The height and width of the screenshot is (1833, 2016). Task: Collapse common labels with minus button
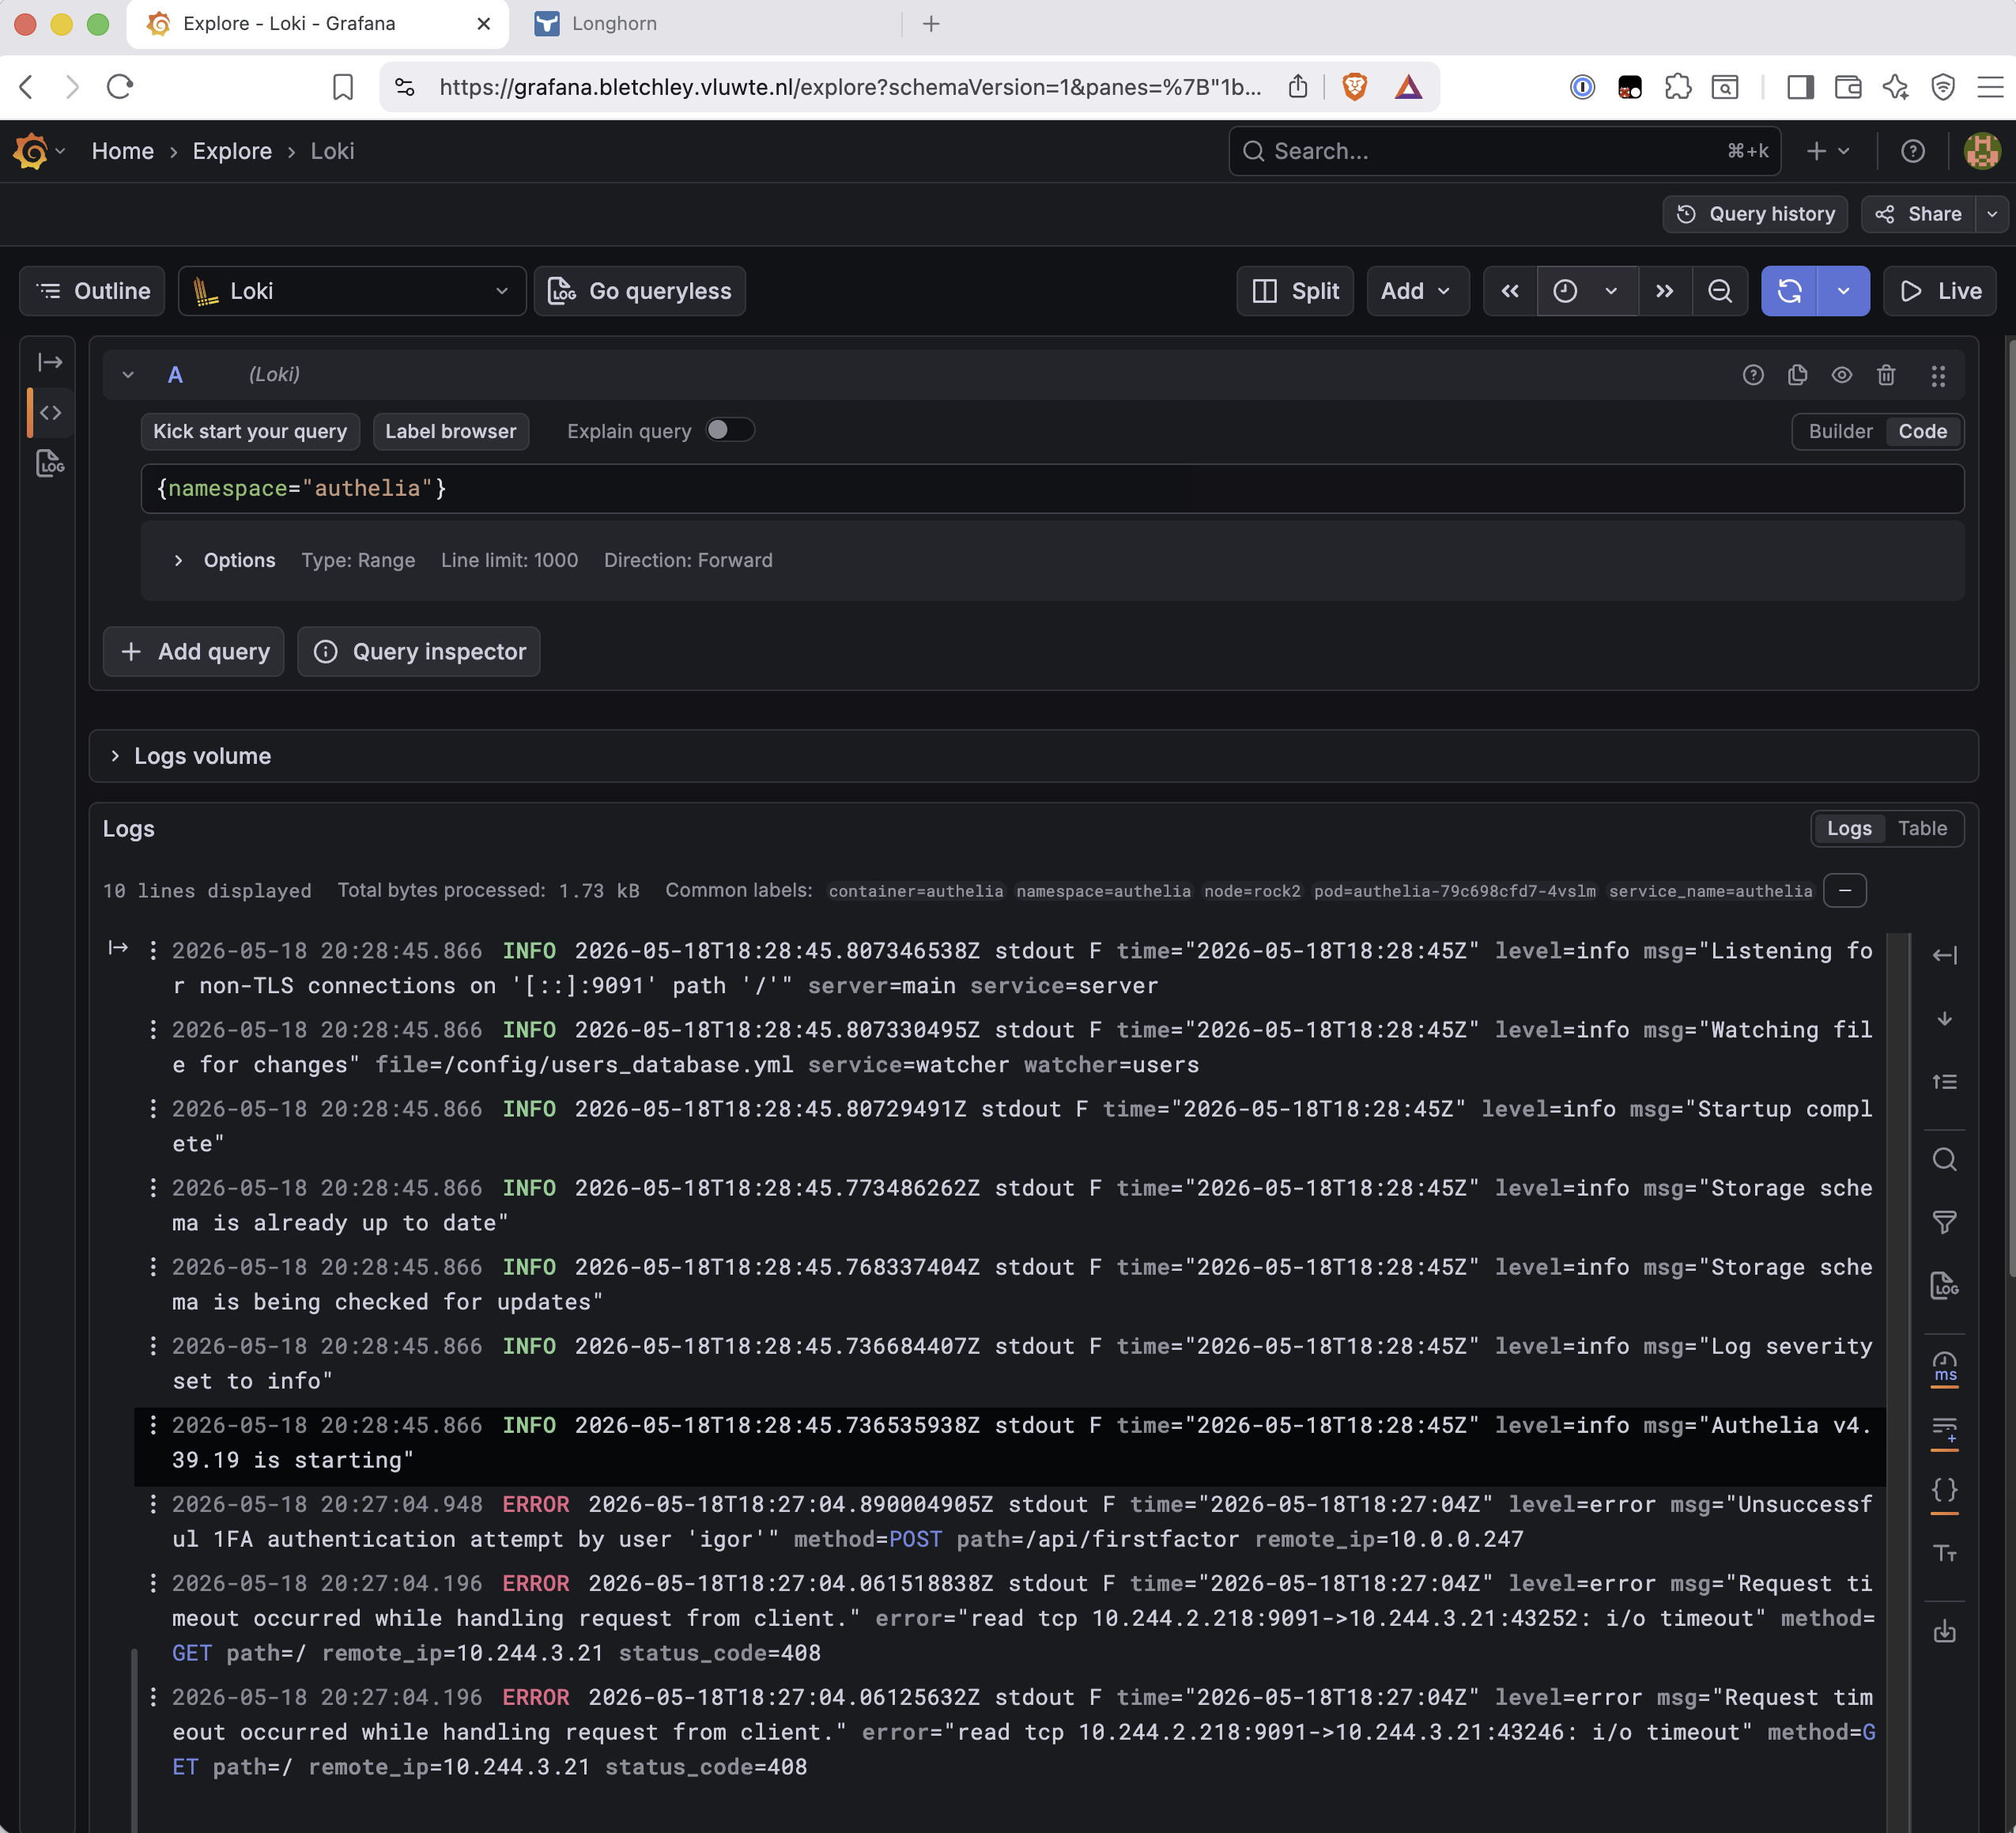pyautogui.click(x=1845, y=890)
